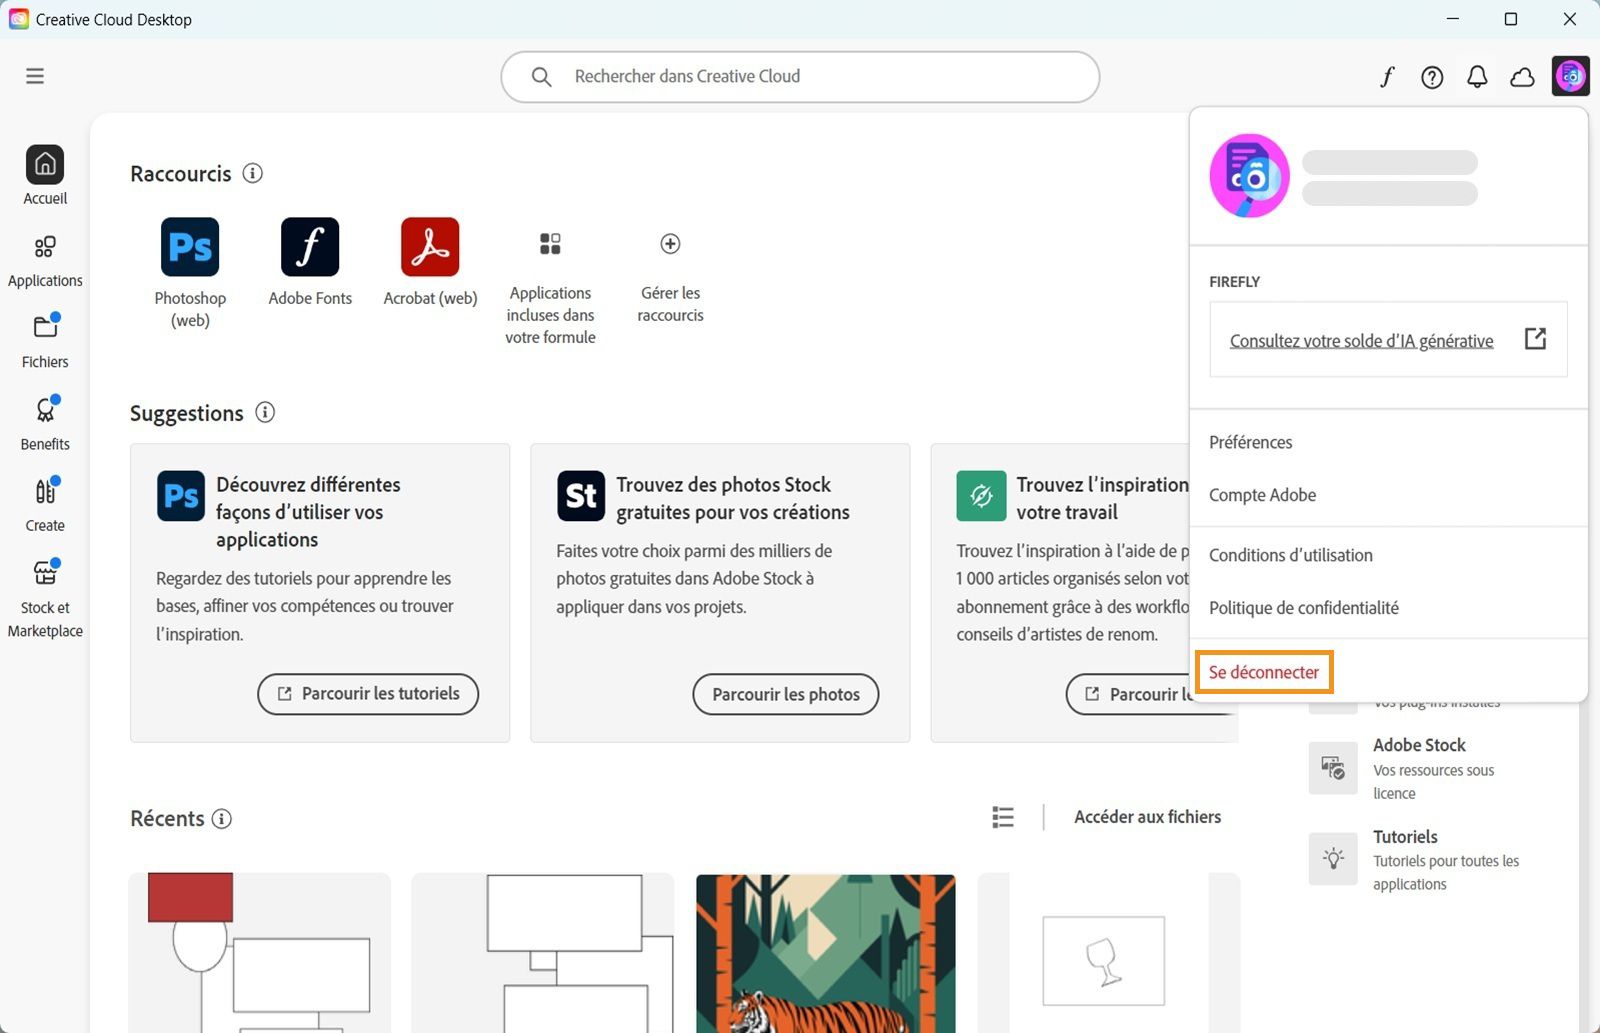1600x1033 pixels.
Task: Open Create in the sidebar
Action: (45, 505)
